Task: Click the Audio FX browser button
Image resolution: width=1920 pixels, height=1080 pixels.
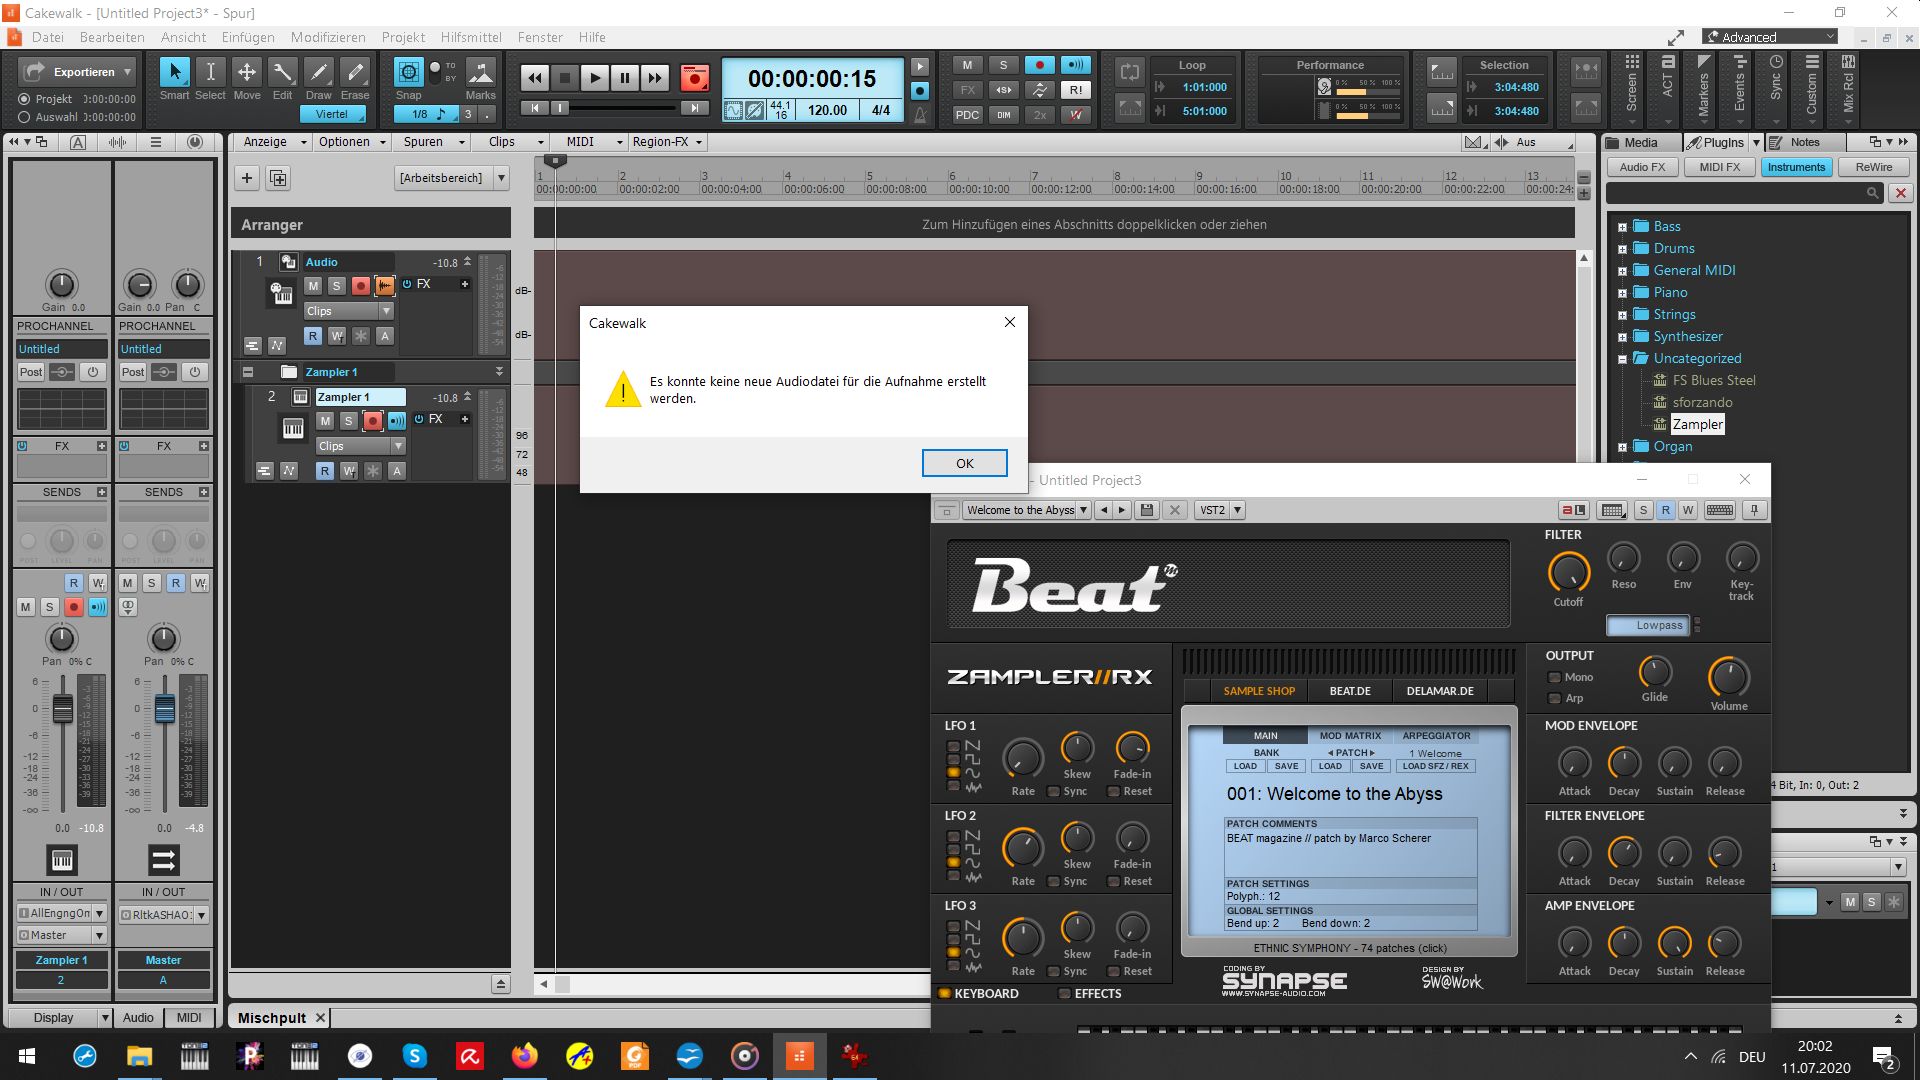Action: point(1642,167)
